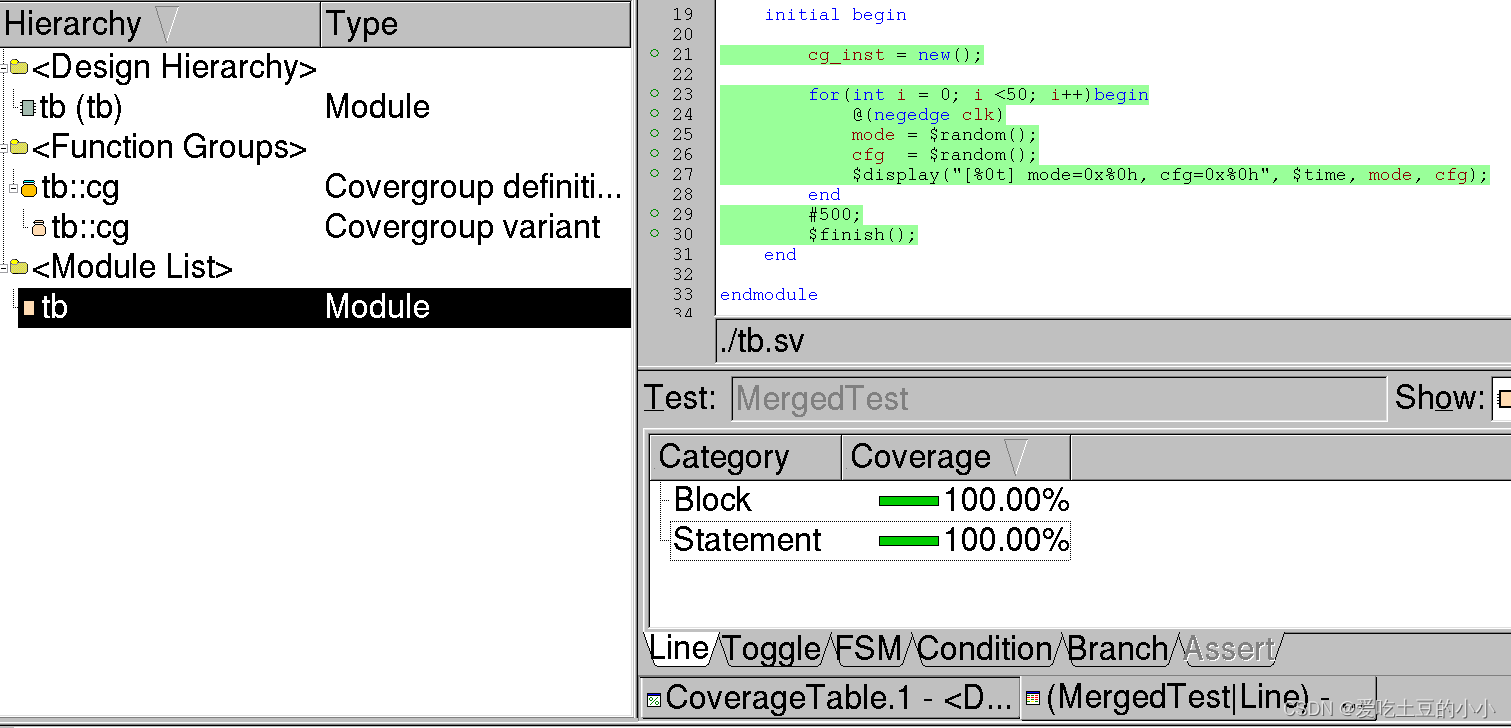This screenshot has height=728, width=1511.
Task: Select the Statement category row
Action: 870,540
